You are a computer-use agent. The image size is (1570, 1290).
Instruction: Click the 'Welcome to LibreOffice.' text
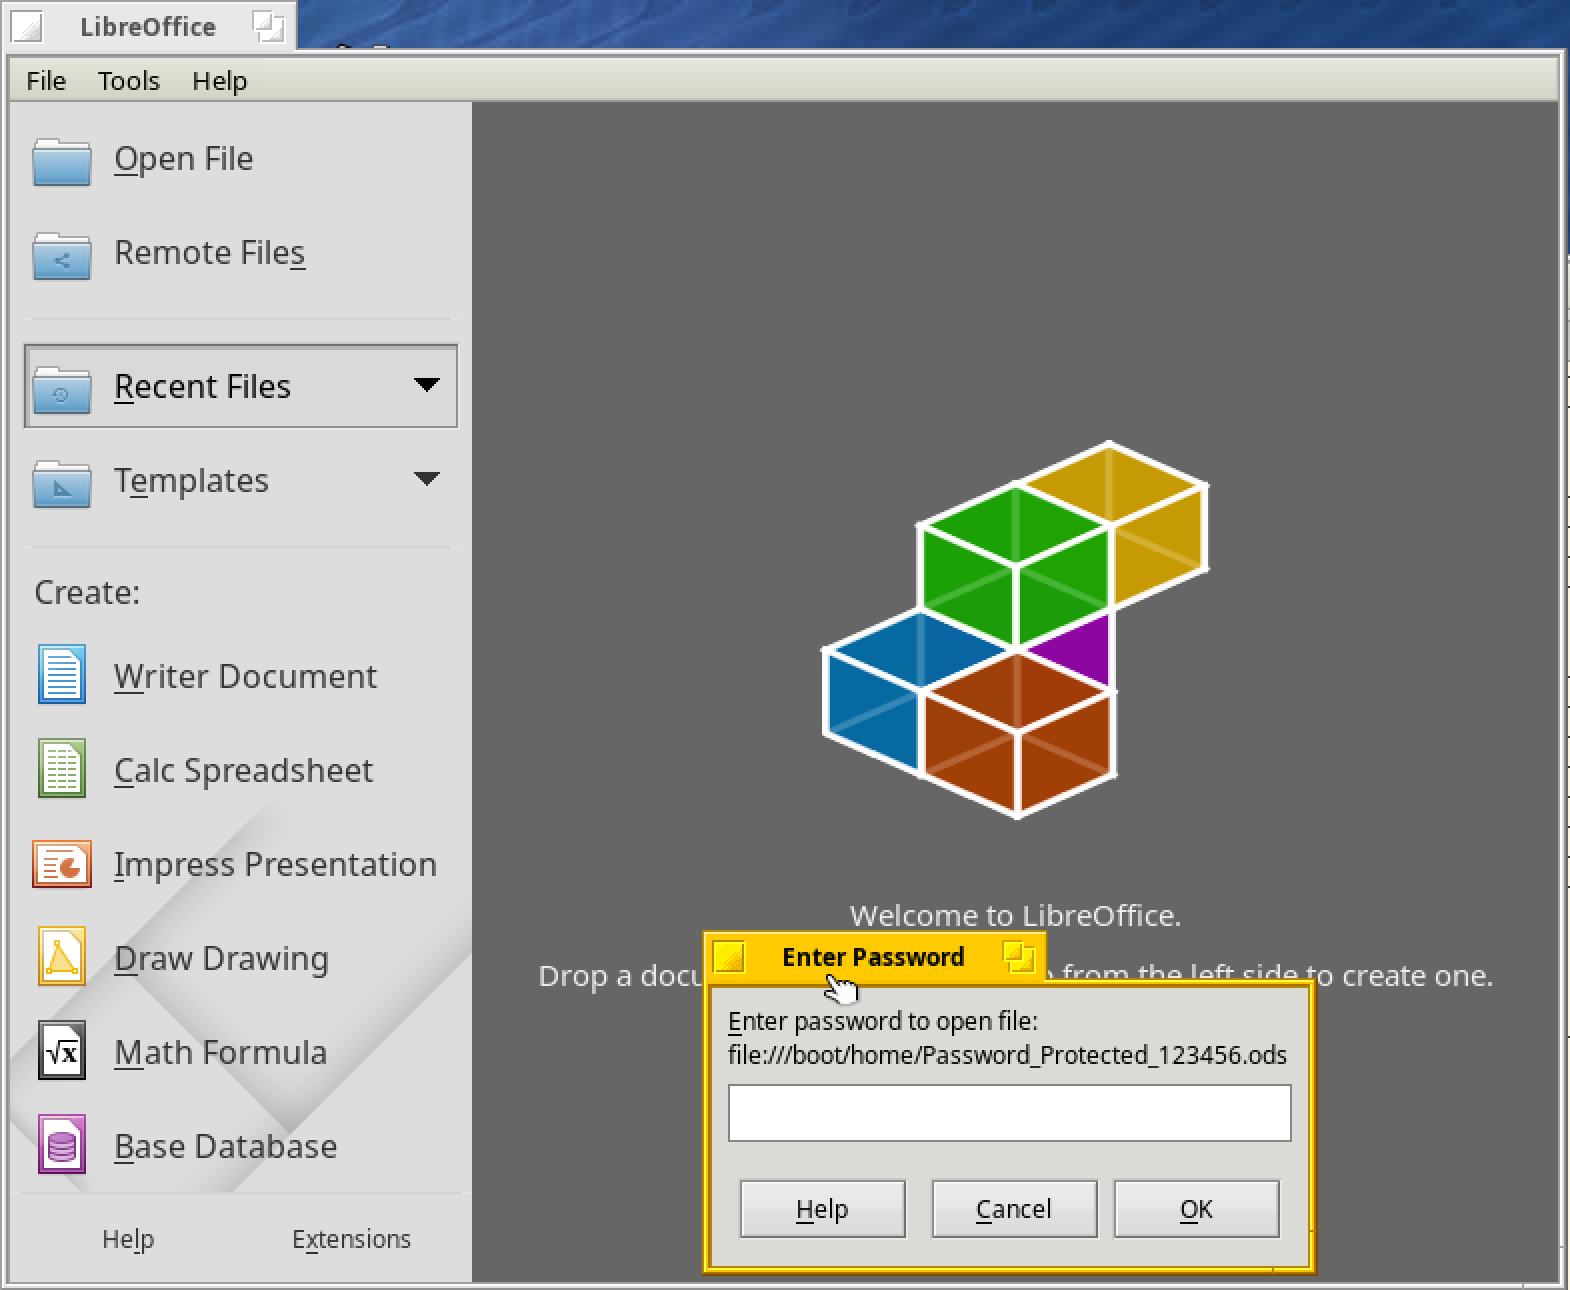(x=1015, y=916)
